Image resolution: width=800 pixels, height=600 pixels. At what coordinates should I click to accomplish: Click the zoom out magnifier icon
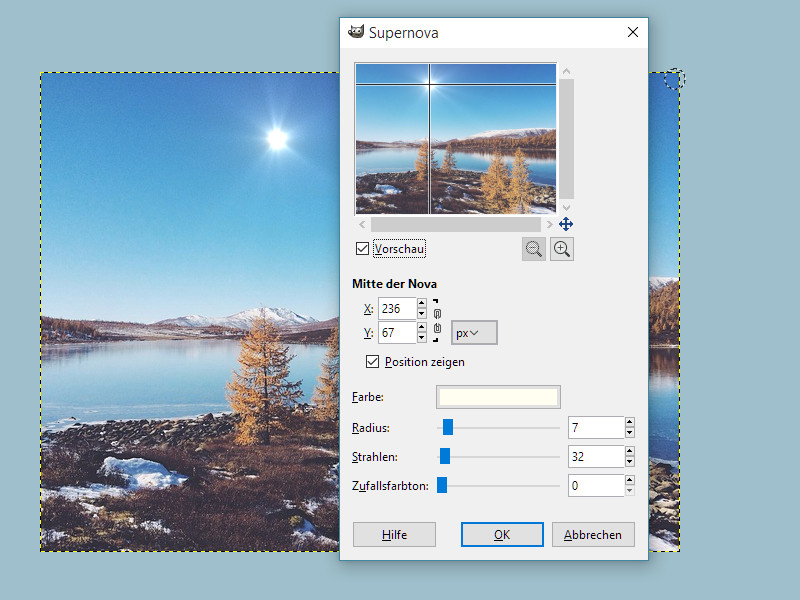534,250
